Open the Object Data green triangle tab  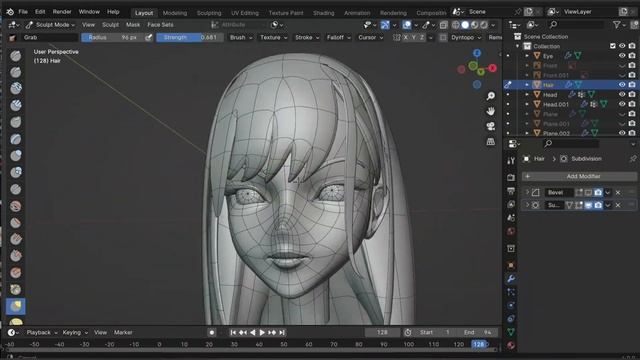click(511, 332)
